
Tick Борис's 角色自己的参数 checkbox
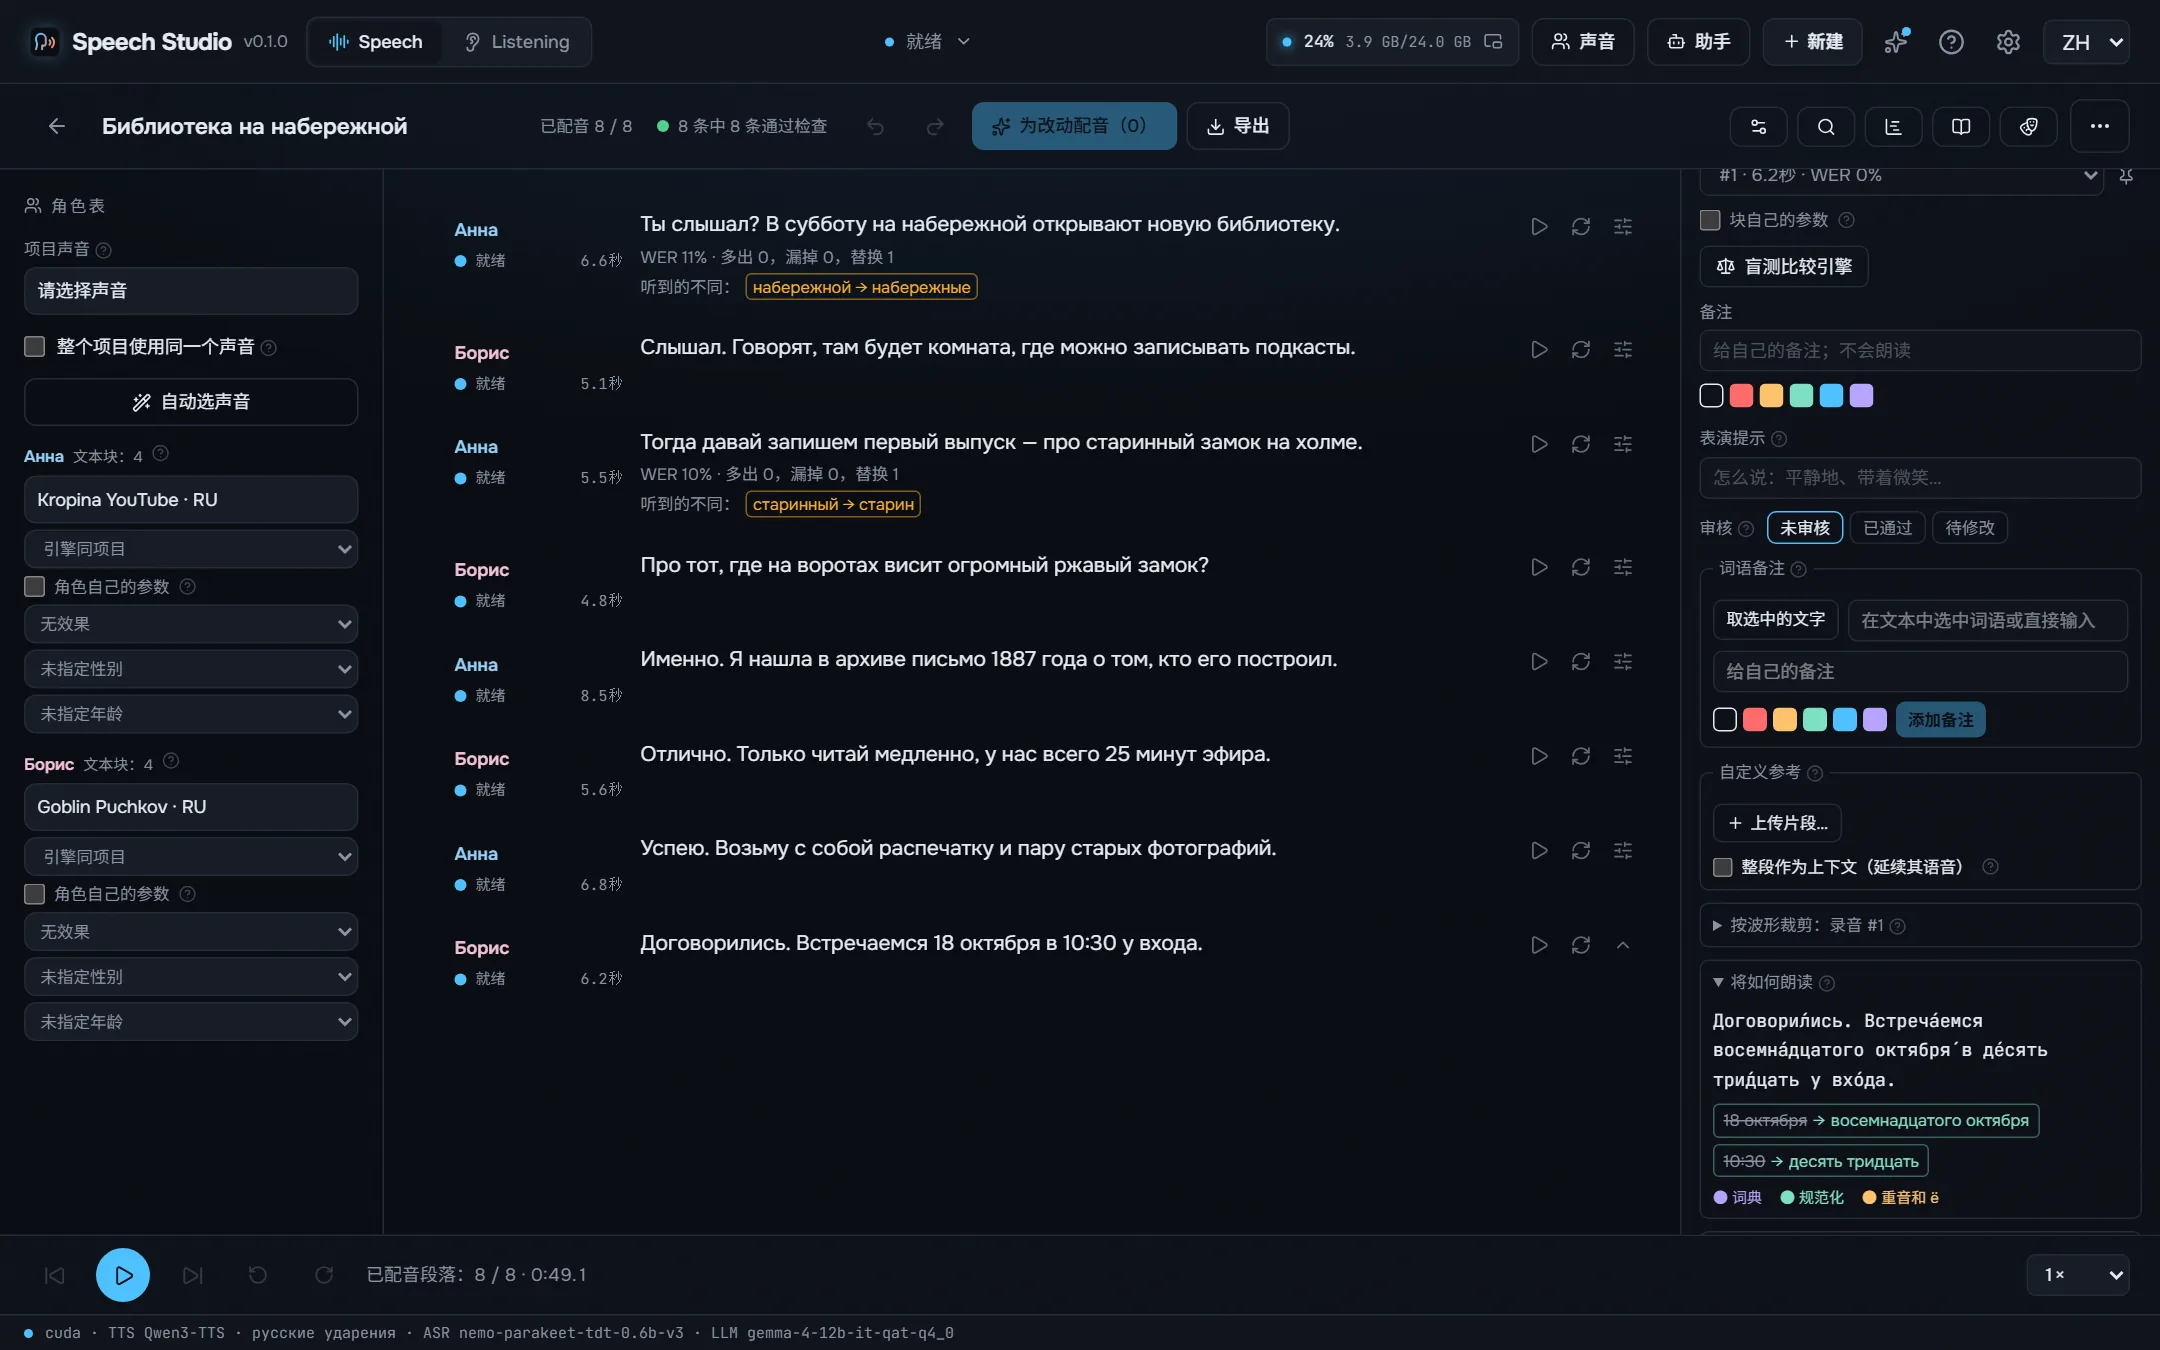35,894
